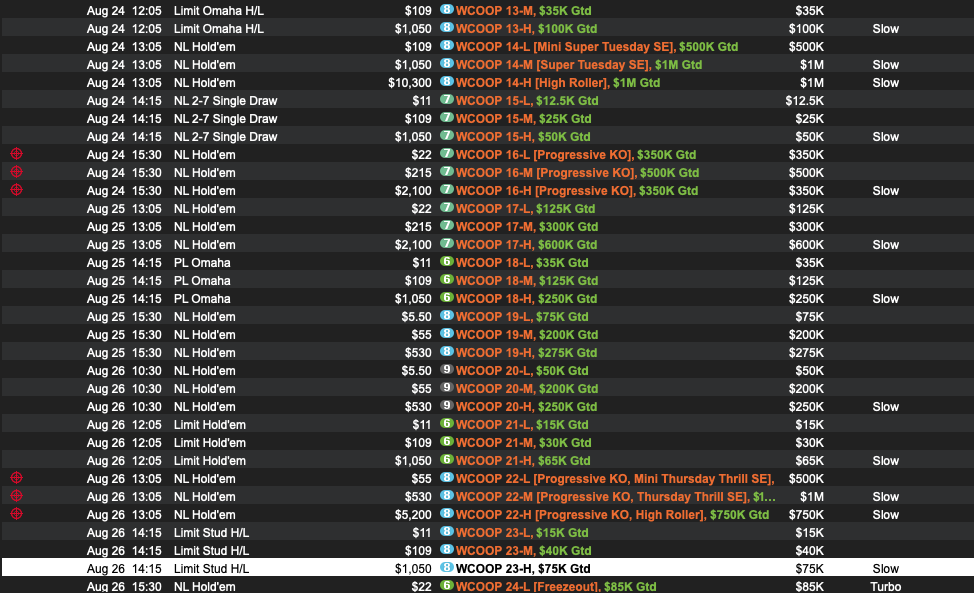Click the 8-max badge beside WCOOP 19-H
Screen dimensions: 974x593
(447, 351)
